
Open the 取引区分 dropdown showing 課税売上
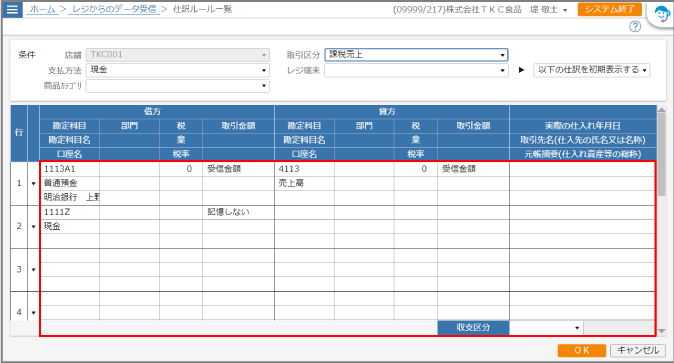coord(416,55)
